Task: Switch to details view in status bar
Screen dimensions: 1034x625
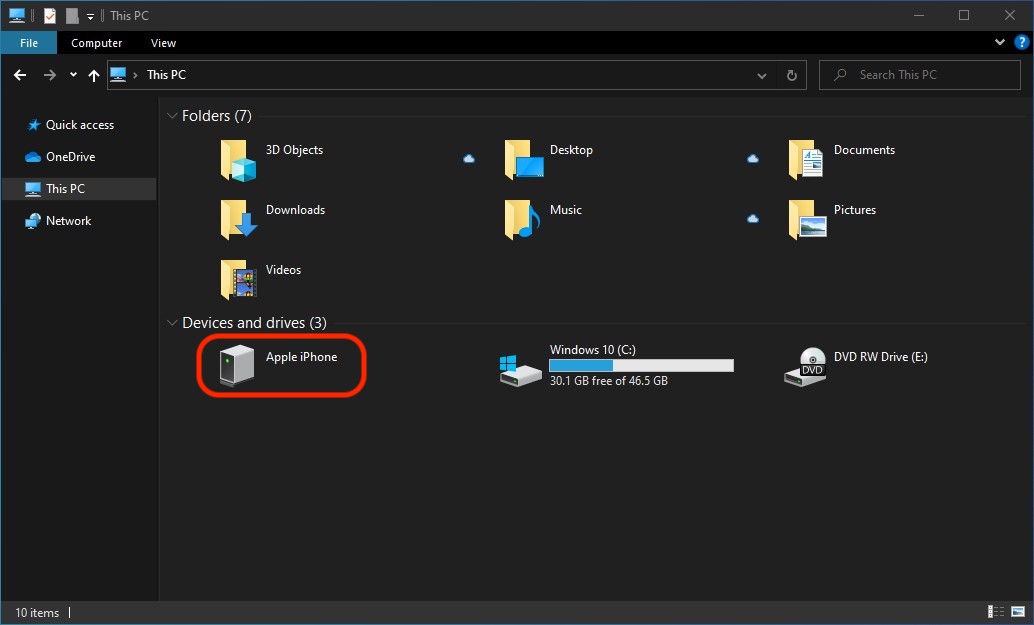Action: click(x=996, y=612)
